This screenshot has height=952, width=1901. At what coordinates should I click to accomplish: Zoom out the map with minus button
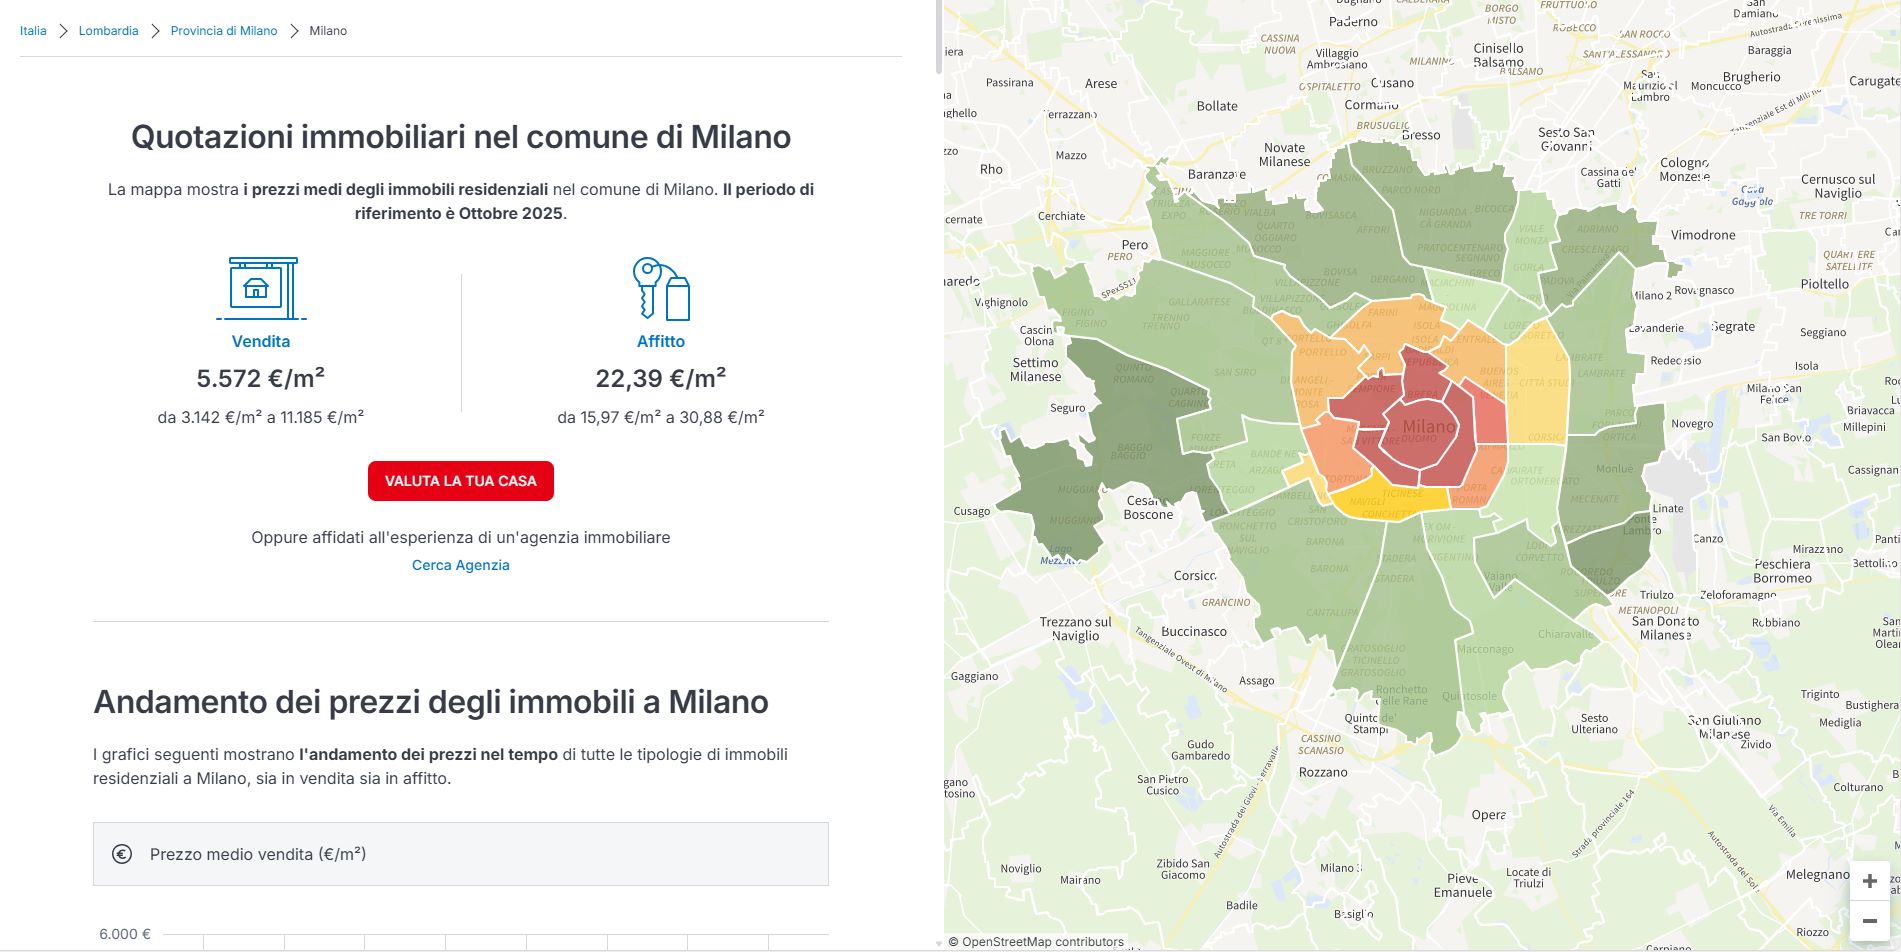1869,921
